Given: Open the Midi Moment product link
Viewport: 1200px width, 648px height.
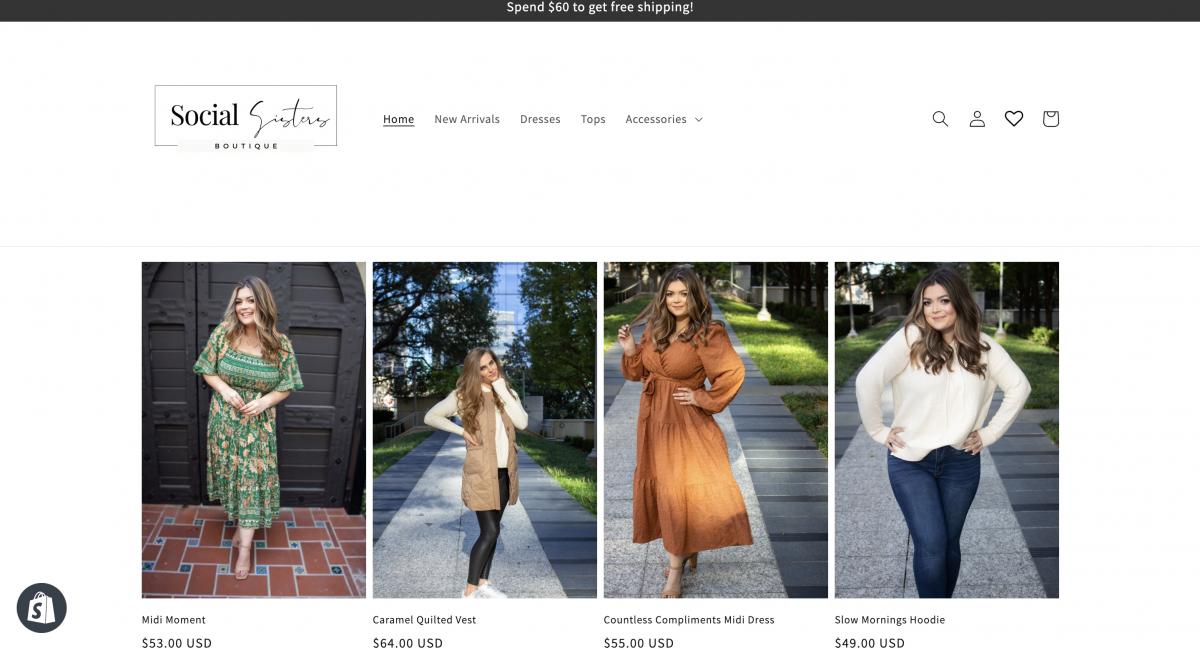Looking at the screenshot, I should click(174, 620).
